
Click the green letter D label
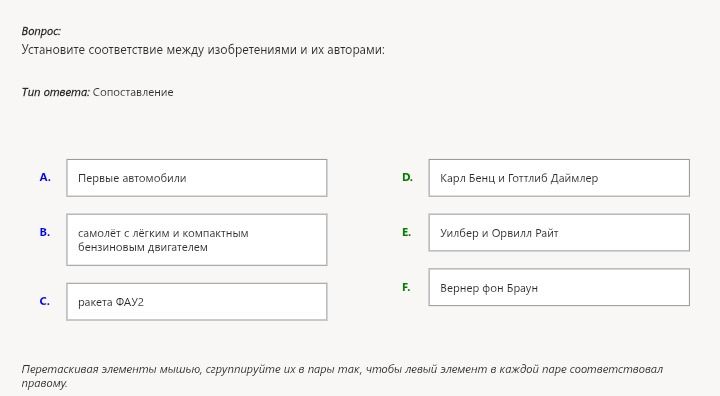tap(407, 177)
